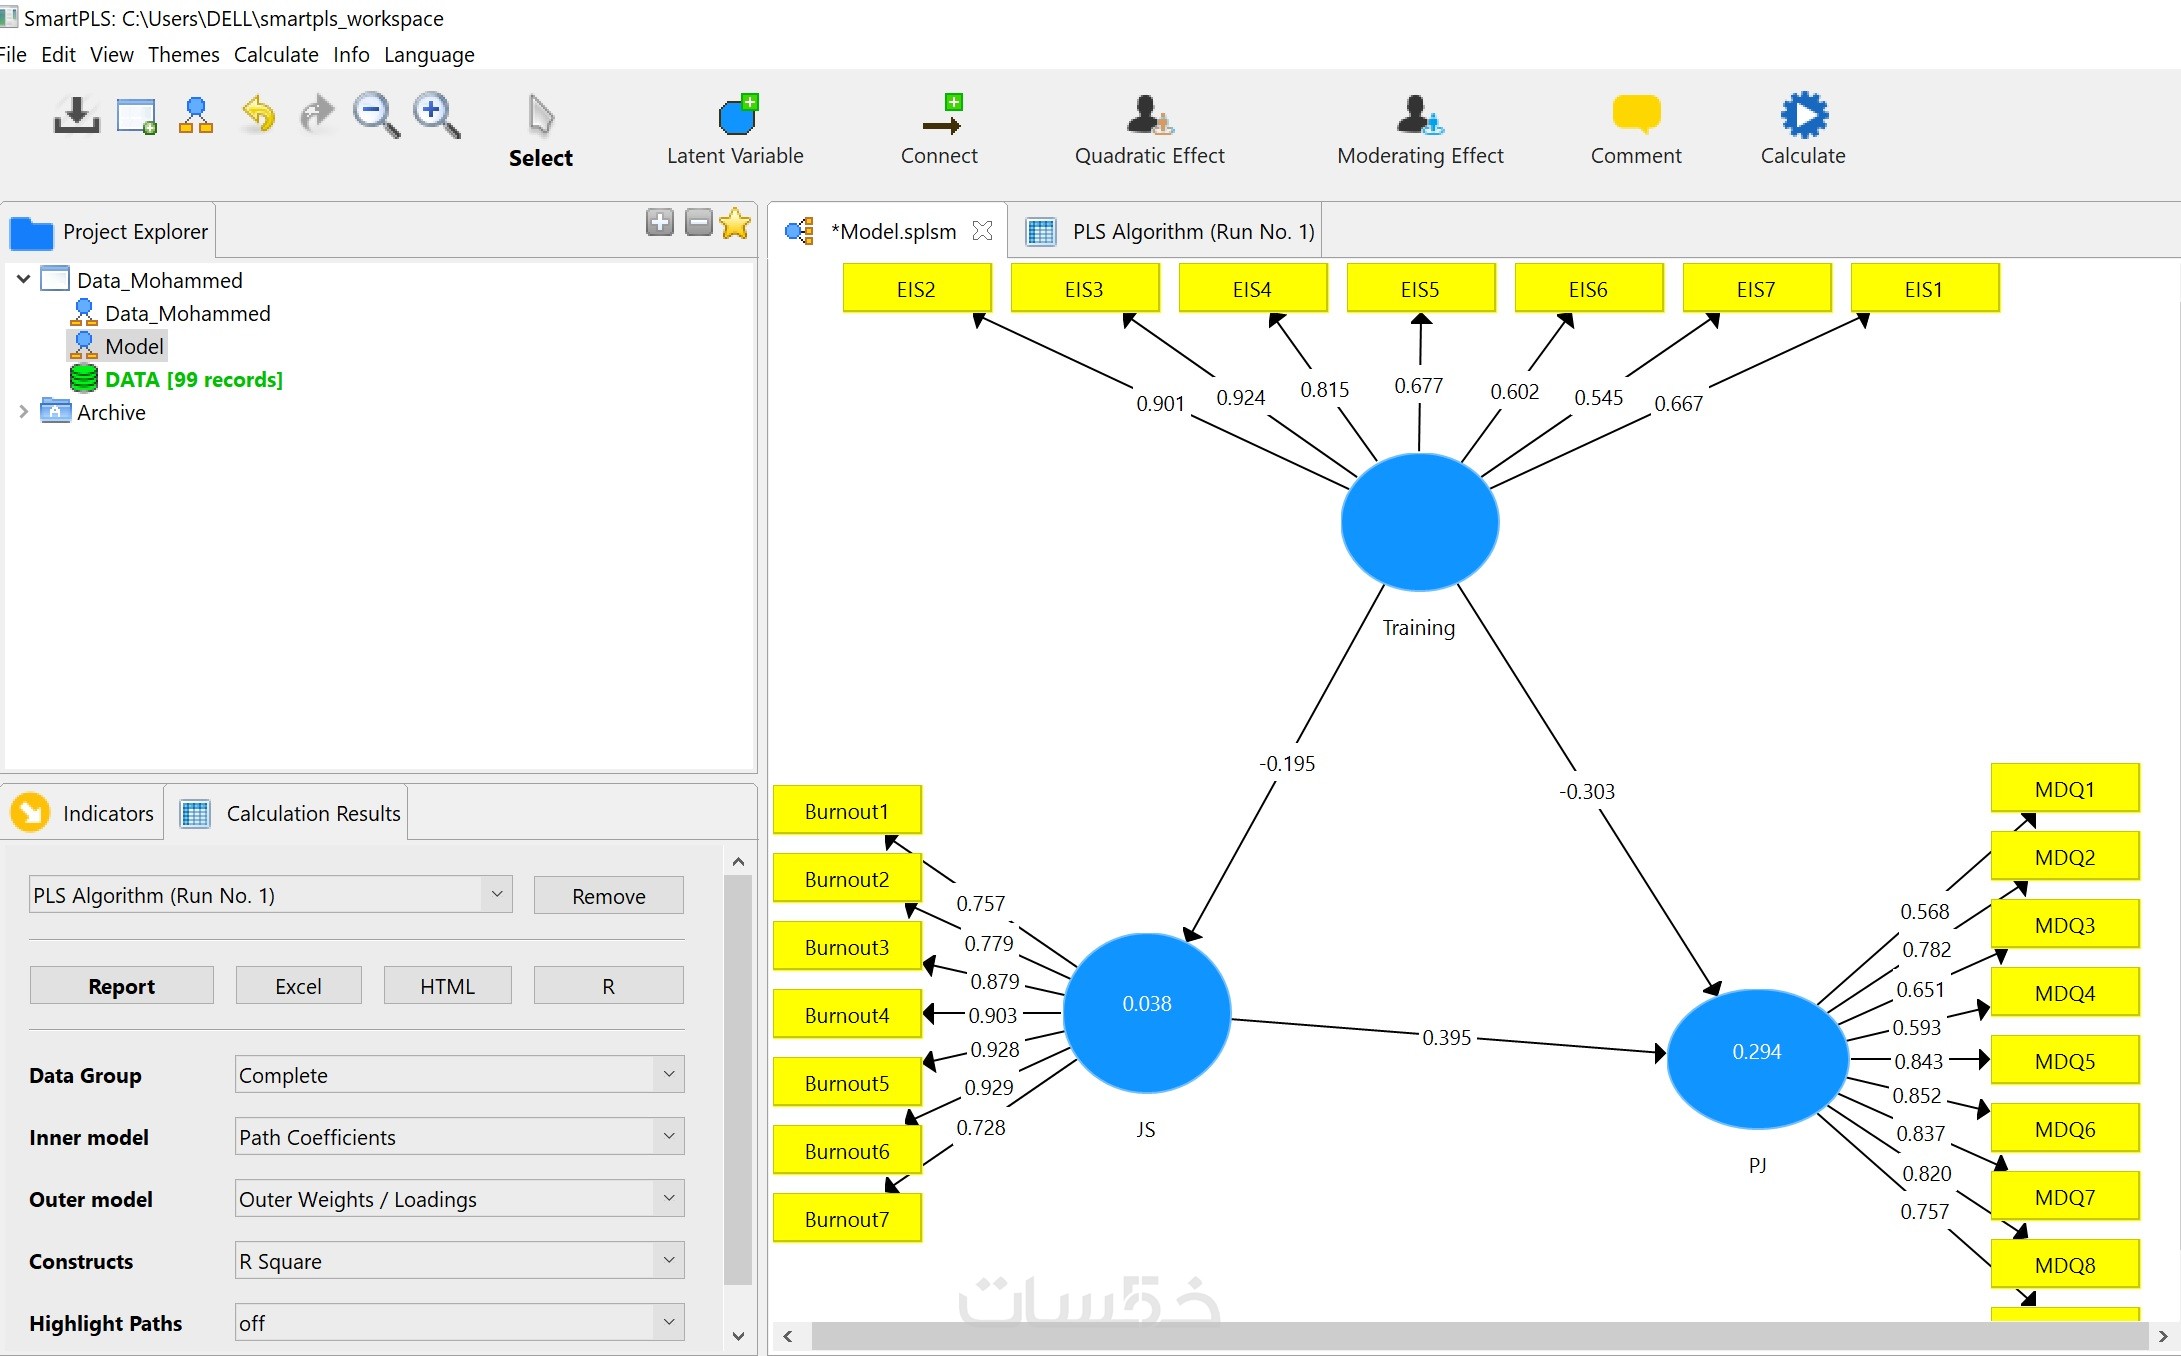Open the Themes menu

click(184, 54)
